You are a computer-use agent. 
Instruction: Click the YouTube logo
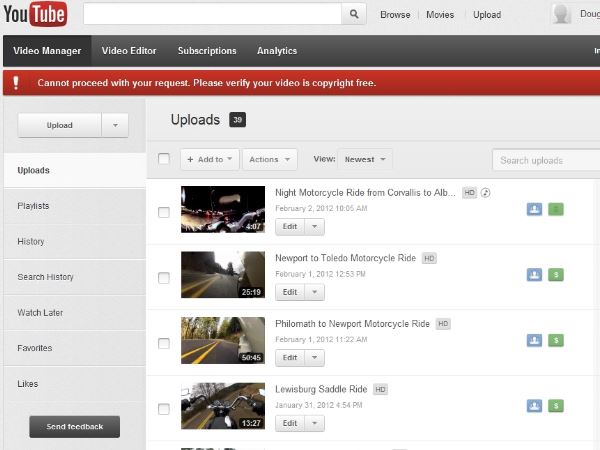(35, 14)
